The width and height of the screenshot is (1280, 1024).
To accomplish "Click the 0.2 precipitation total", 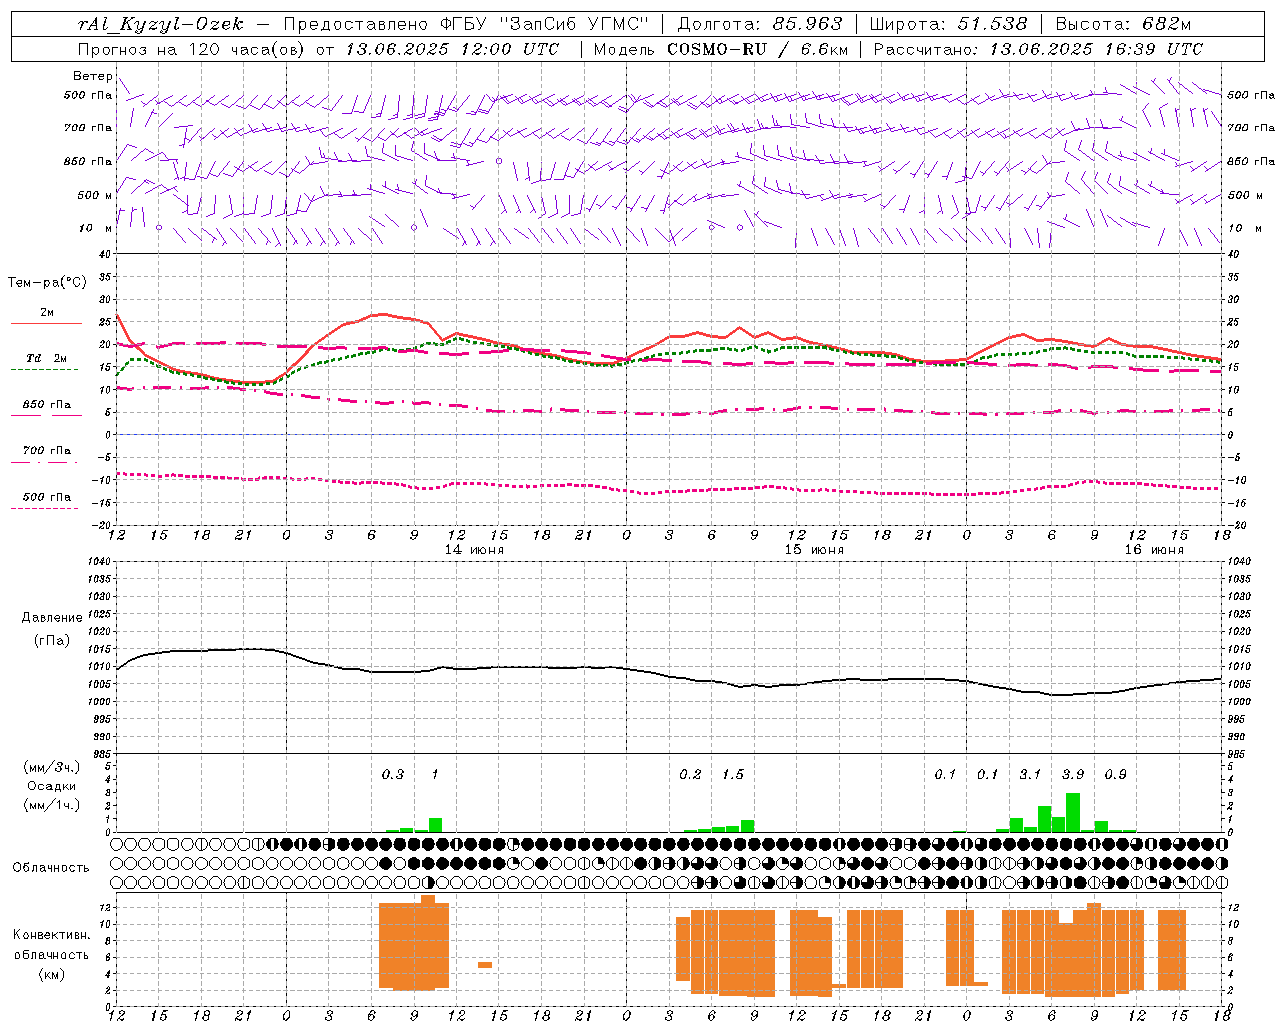I will [690, 774].
